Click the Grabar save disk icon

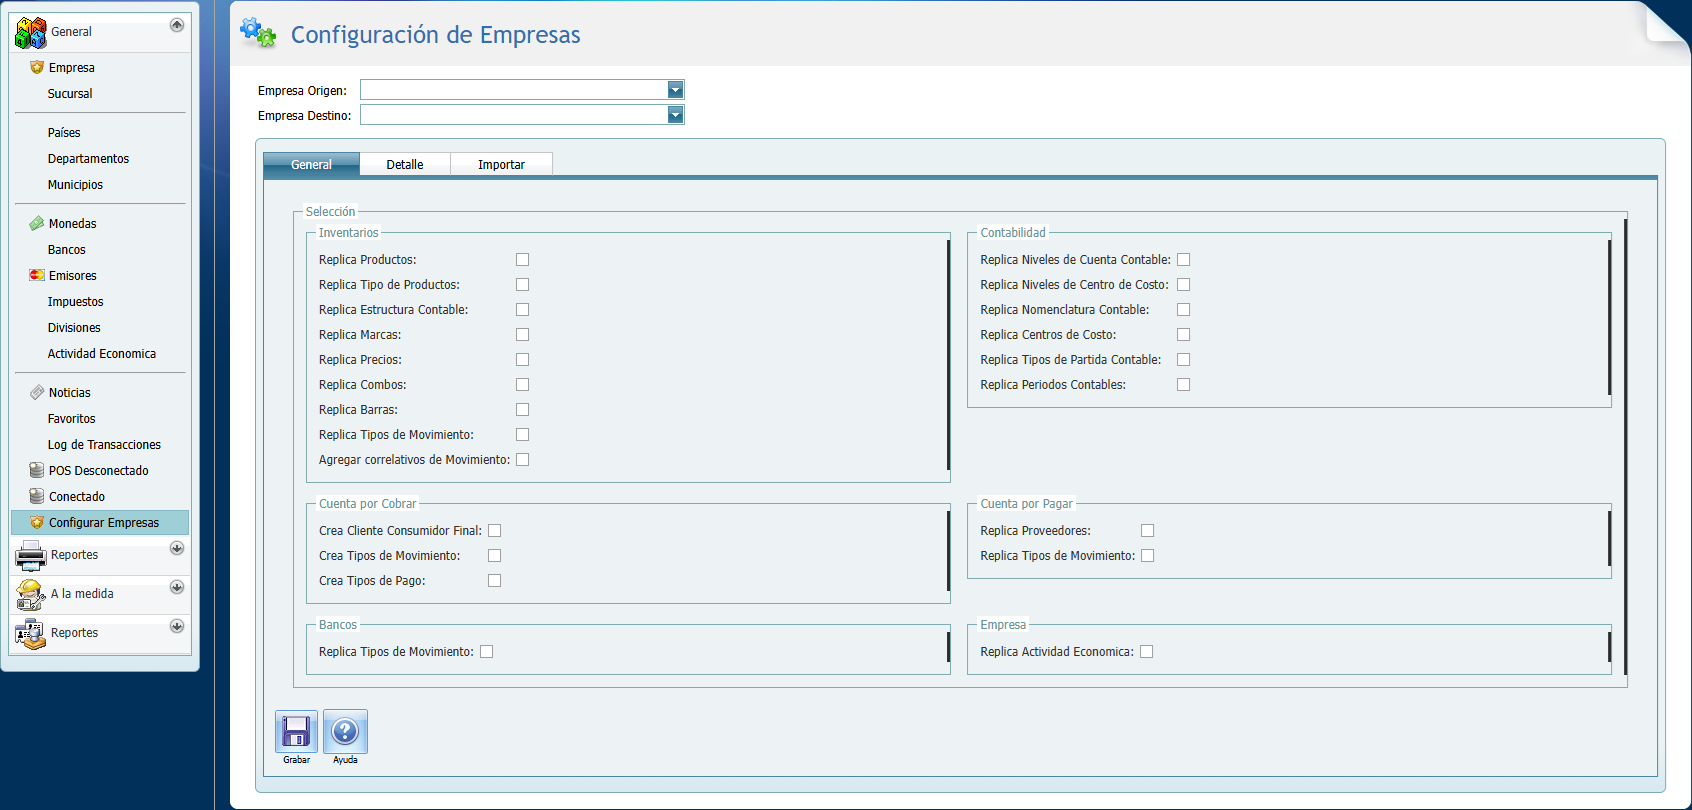tap(296, 731)
